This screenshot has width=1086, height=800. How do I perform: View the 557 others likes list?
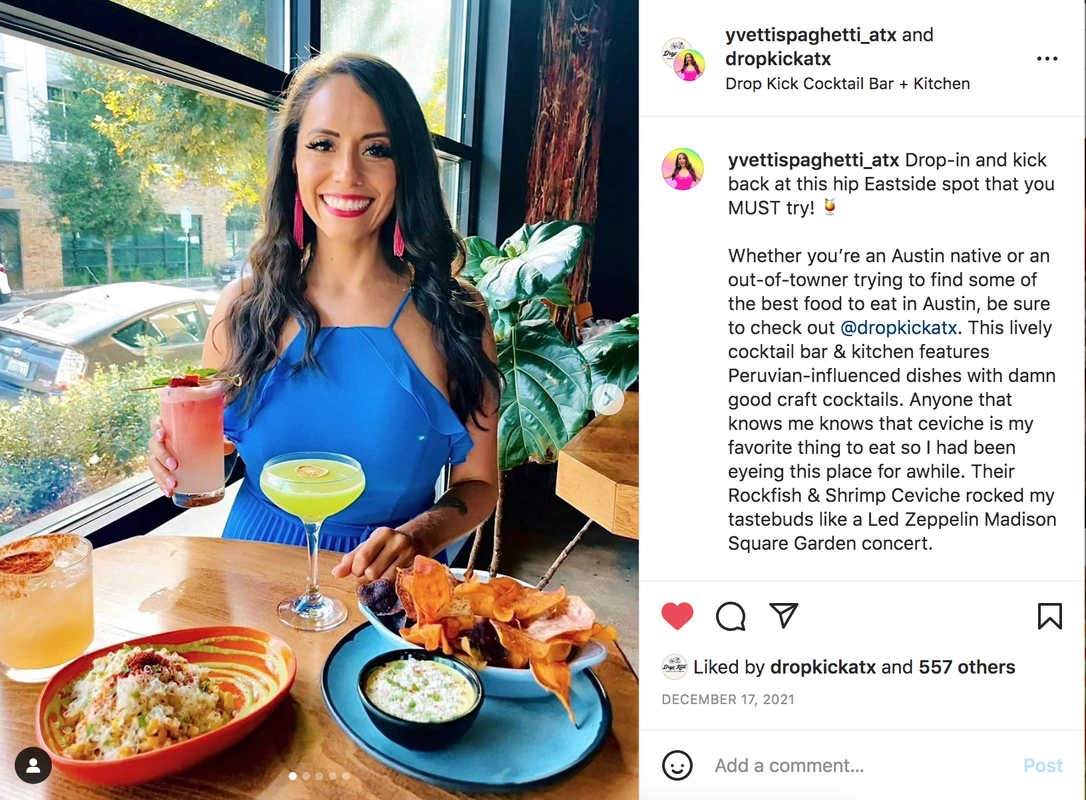coord(966,667)
